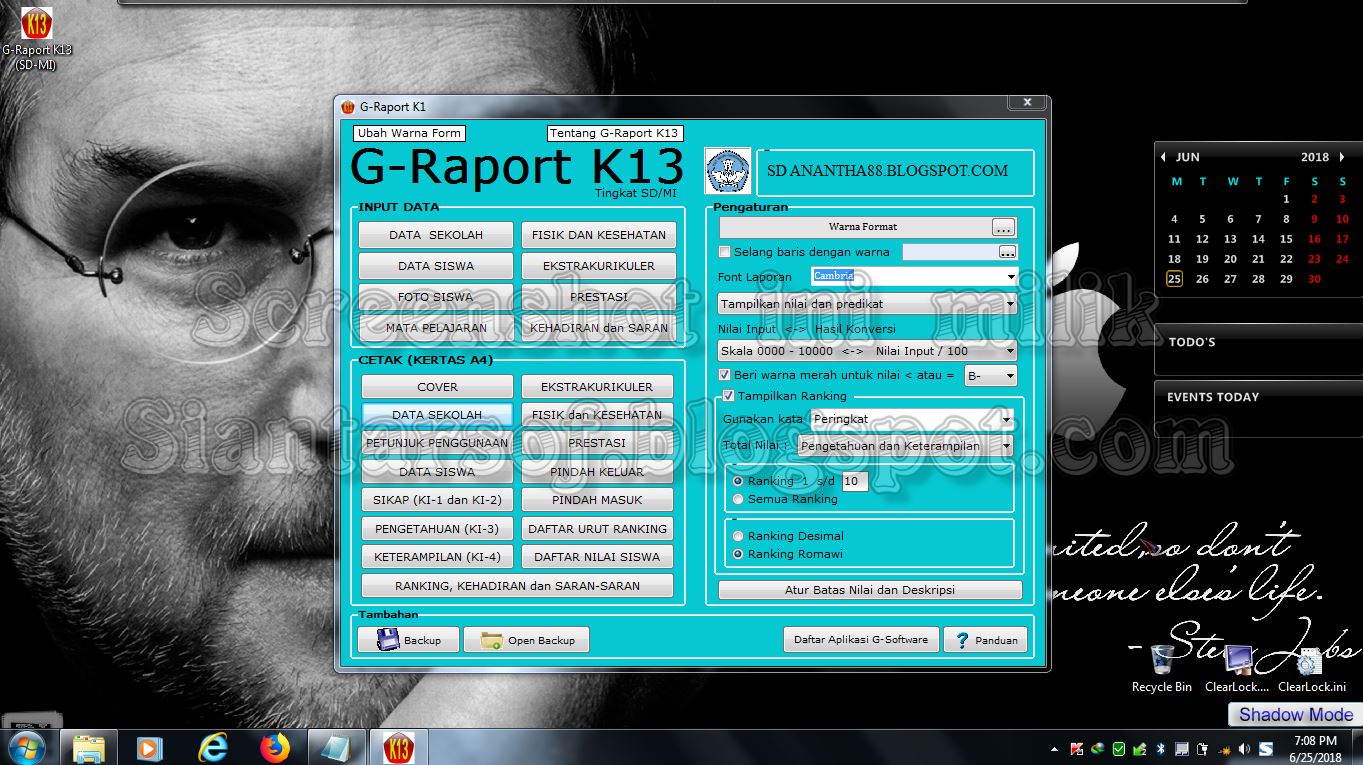Screen dimensions: 1363x765
Task: Open the ClearLock.ini file icon
Action: [x=1311, y=668]
